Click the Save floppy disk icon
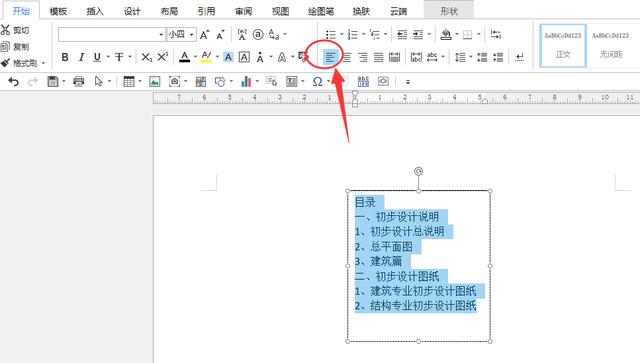Image resolution: width=640 pixels, height=363 pixels. click(x=53, y=82)
